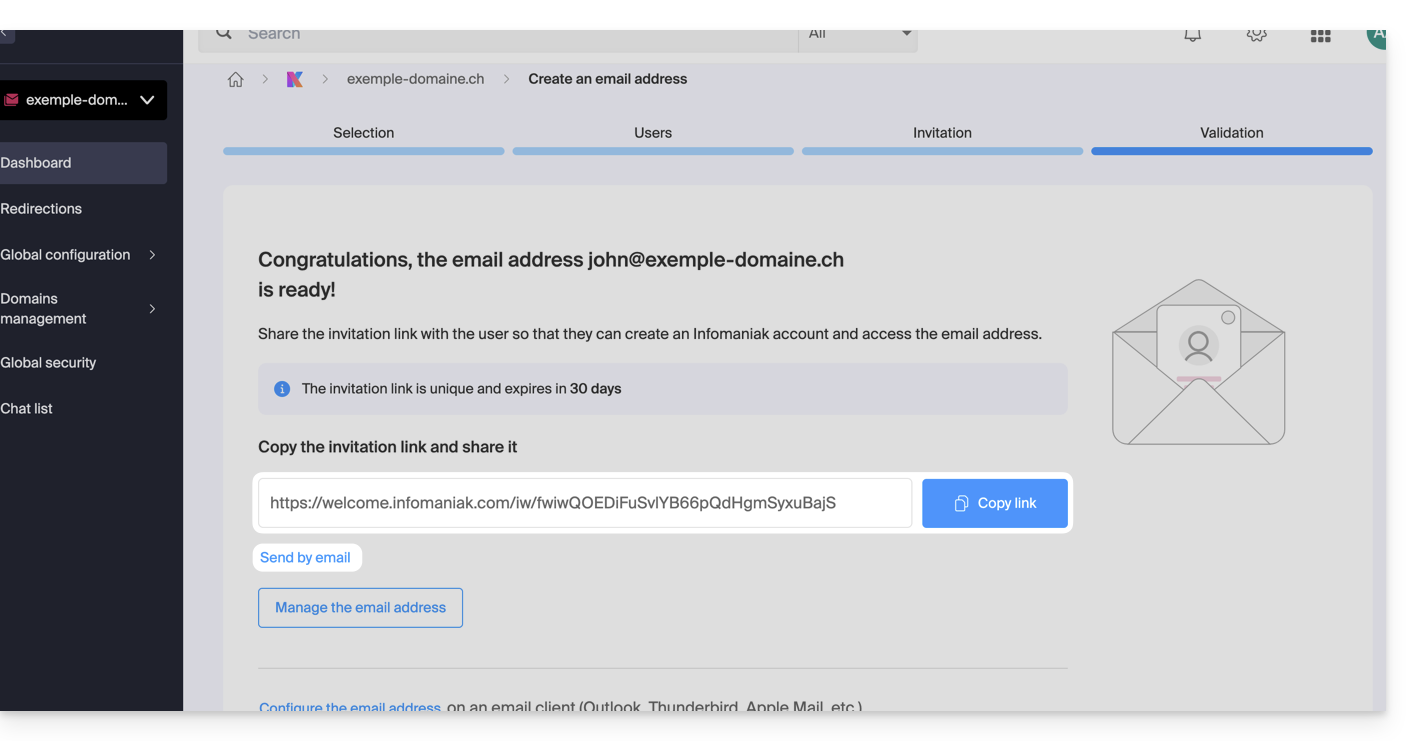Select Chat list in the sidebar

pyautogui.click(x=27, y=409)
